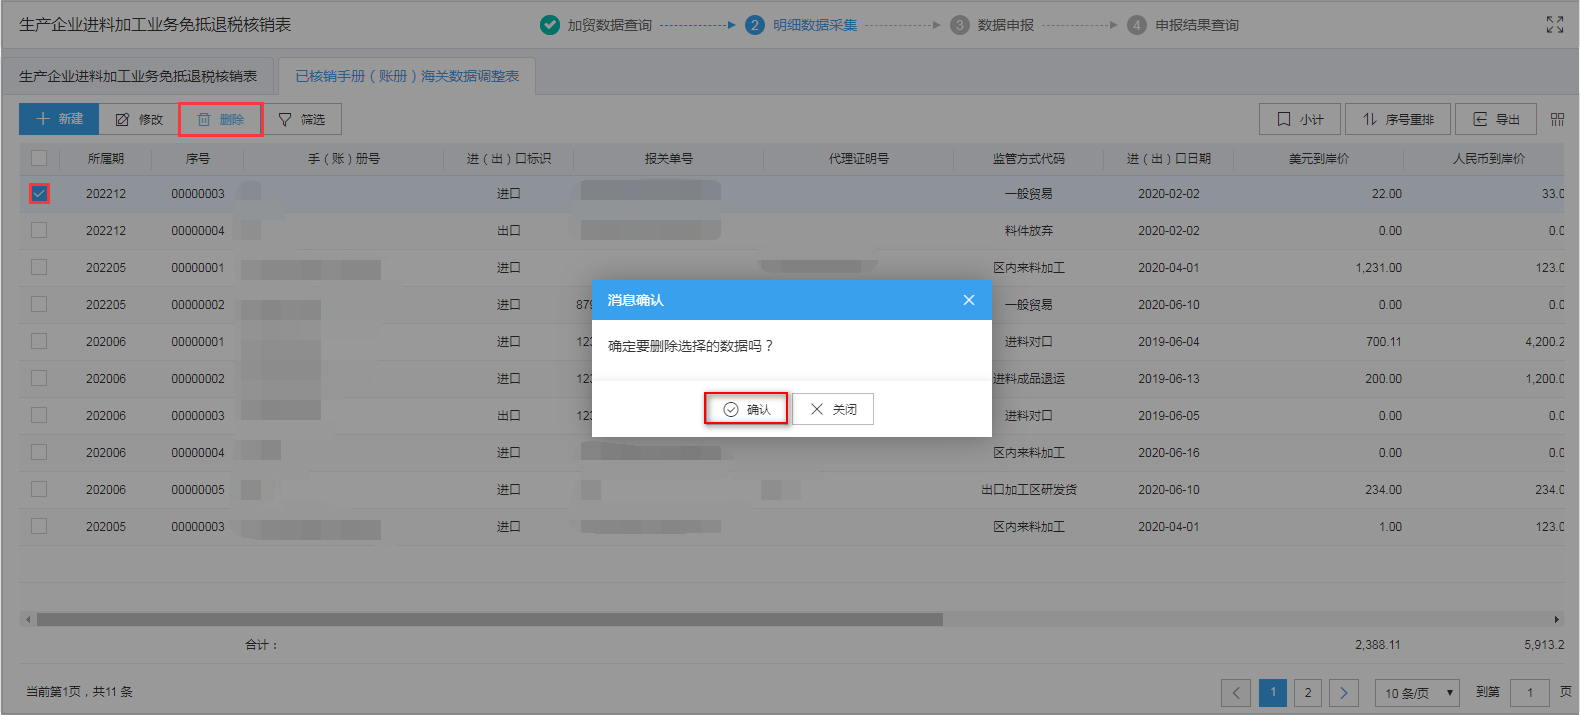Viewport: 1580px width, 715px height.
Task: Click the 进（出）口日期 column header
Action: [x=1169, y=158]
